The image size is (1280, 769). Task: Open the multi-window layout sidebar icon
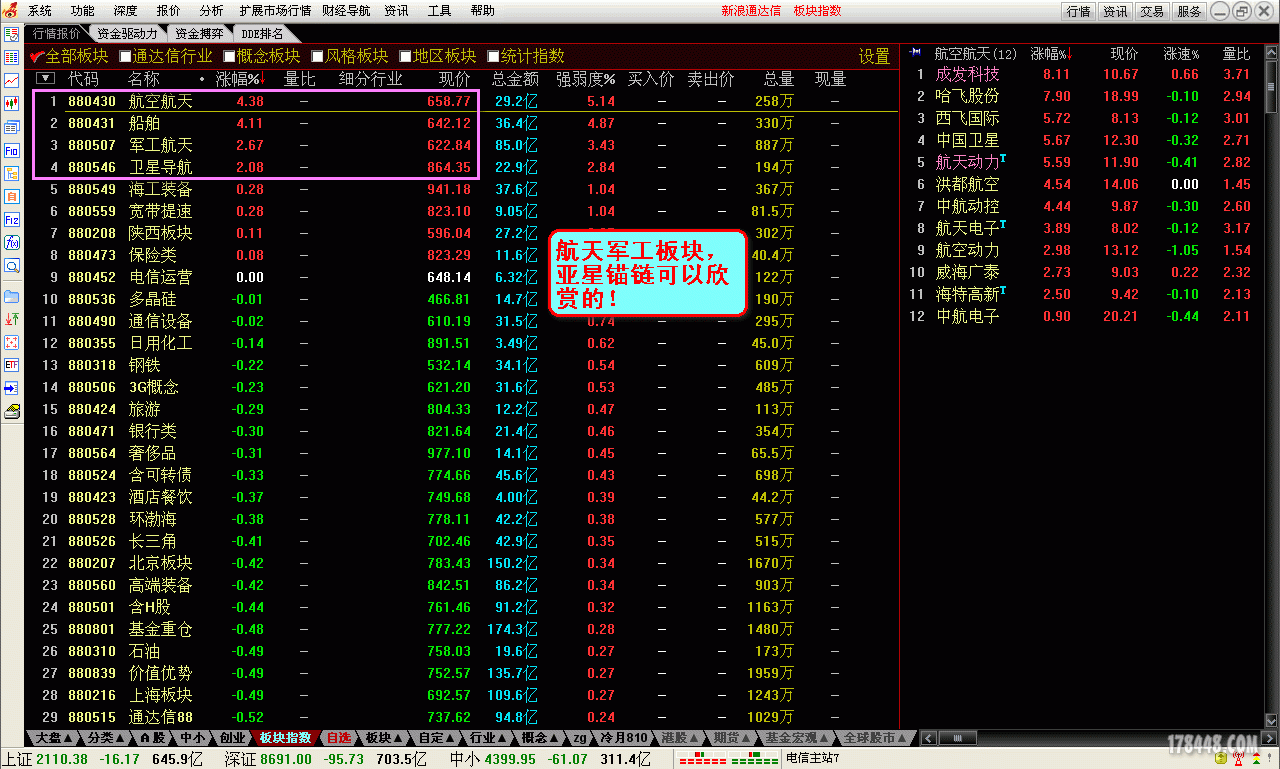tap(11, 127)
